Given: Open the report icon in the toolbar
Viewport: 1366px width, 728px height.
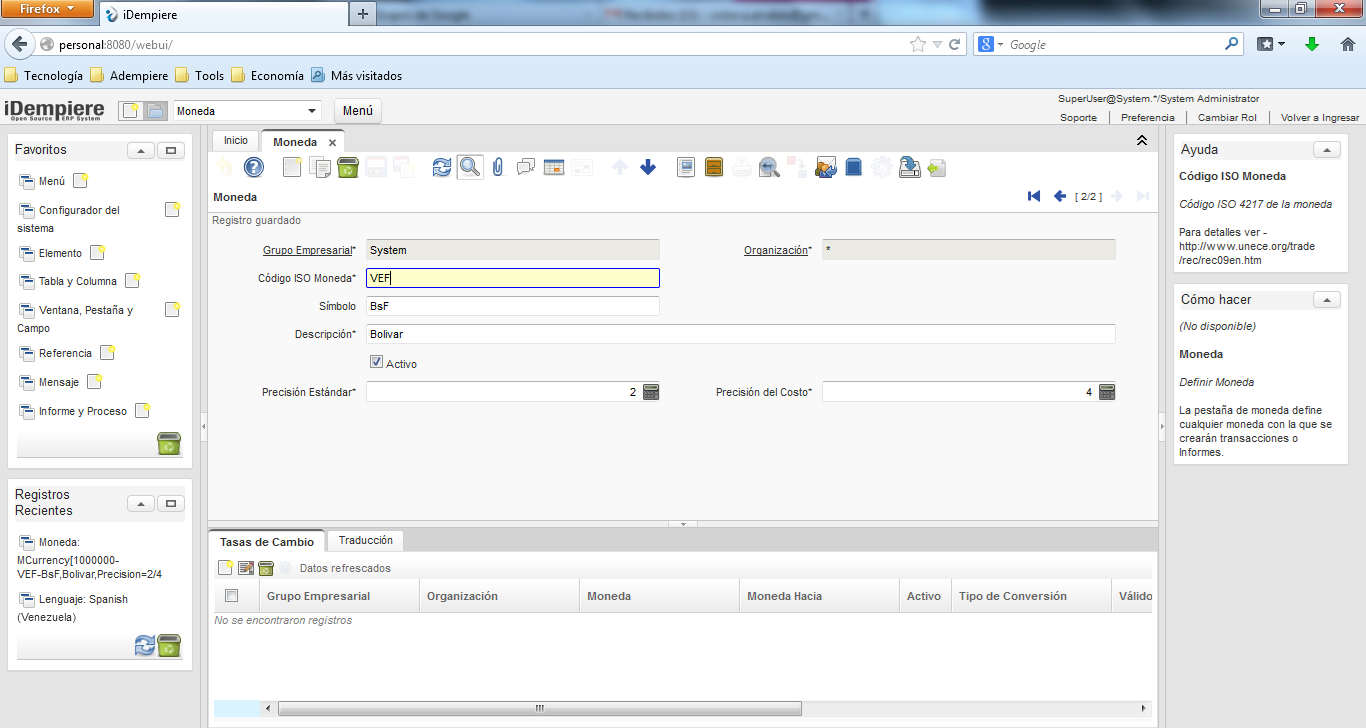Looking at the screenshot, I should [x=685, y=167].
